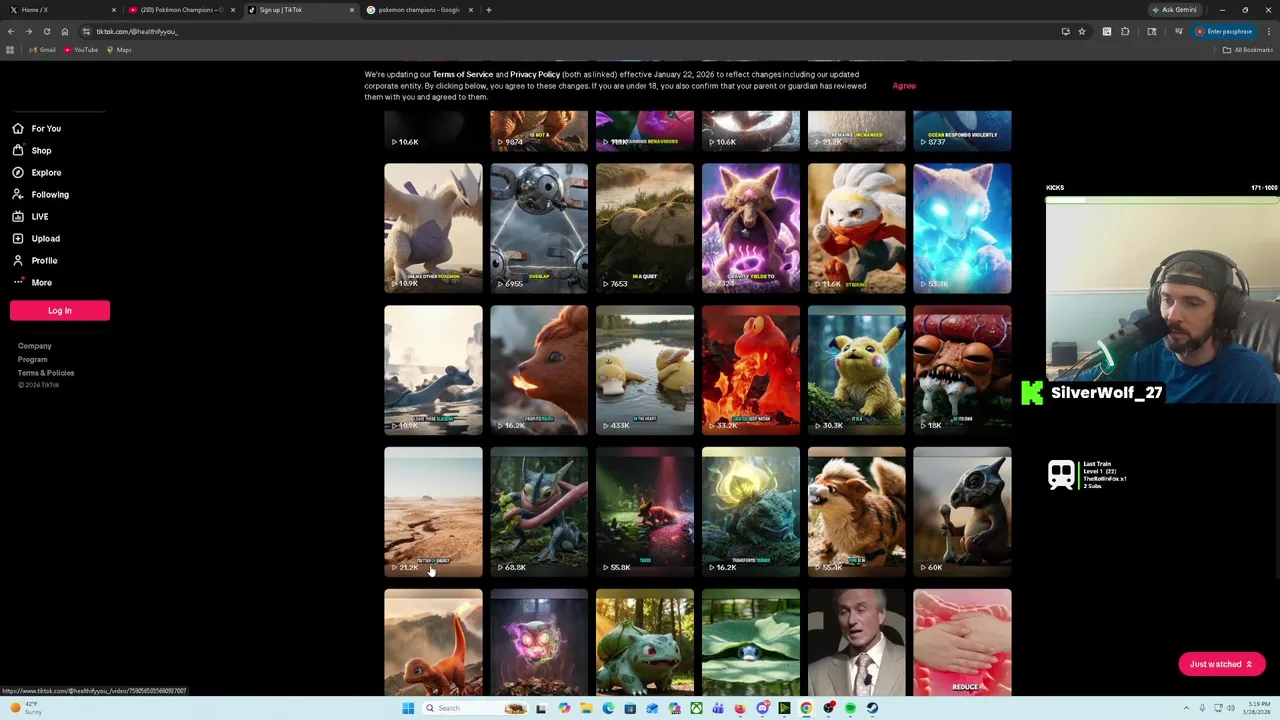Open the Xbox app from taskbar
This screenshot has height=720, width=1280.
(x=696, y=708)
